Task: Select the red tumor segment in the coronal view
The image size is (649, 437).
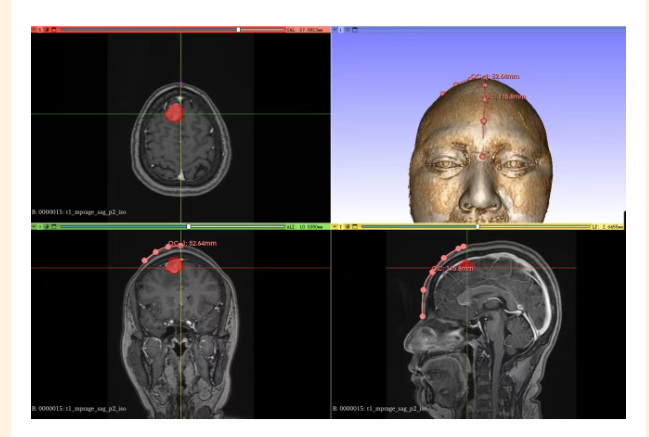Action: 174,265
